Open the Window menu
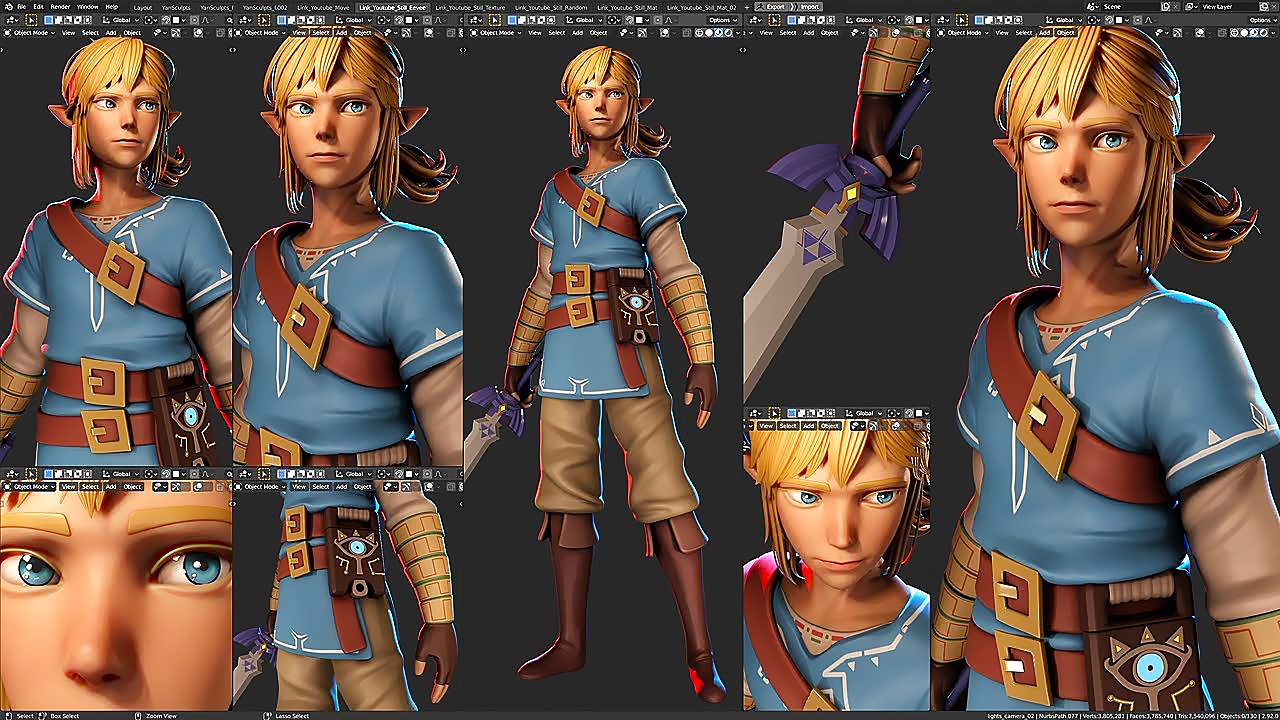 88,6
